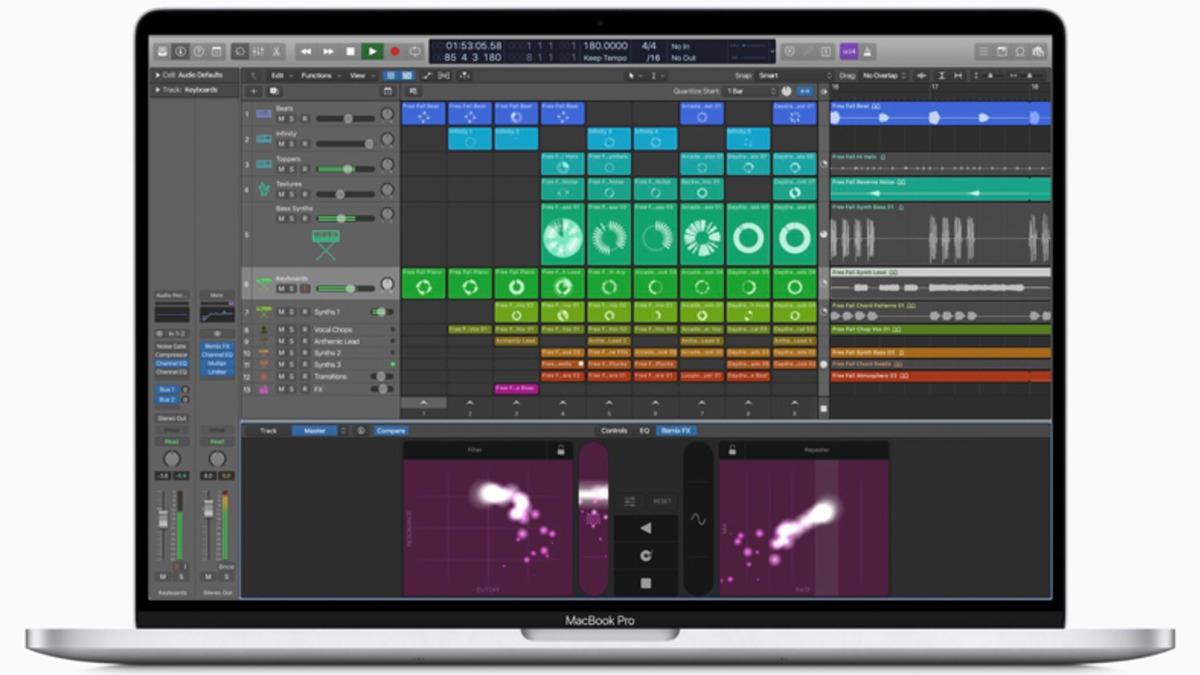Open the Inspector with the i icon
Screen dimensions: 1200x675
coord(181,50)
